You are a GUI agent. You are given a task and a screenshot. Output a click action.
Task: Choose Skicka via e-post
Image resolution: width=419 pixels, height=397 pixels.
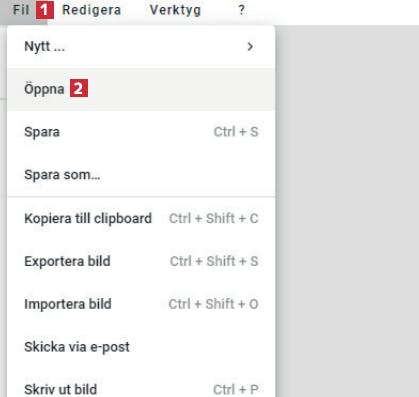(141, 347)
